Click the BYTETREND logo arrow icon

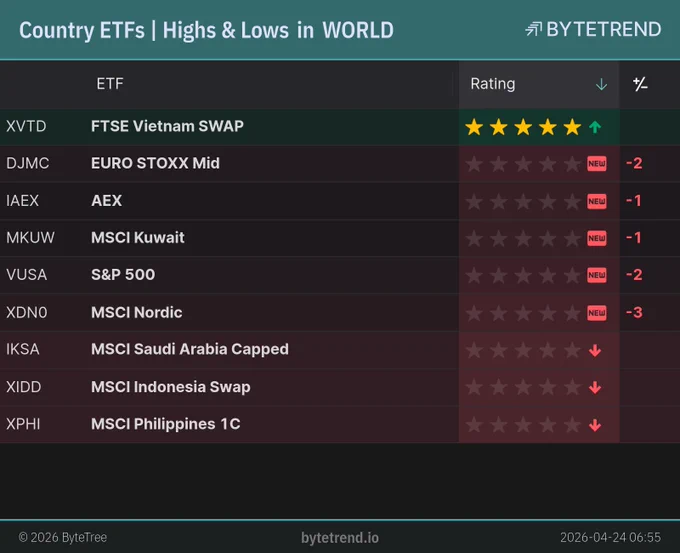(533, 29)
